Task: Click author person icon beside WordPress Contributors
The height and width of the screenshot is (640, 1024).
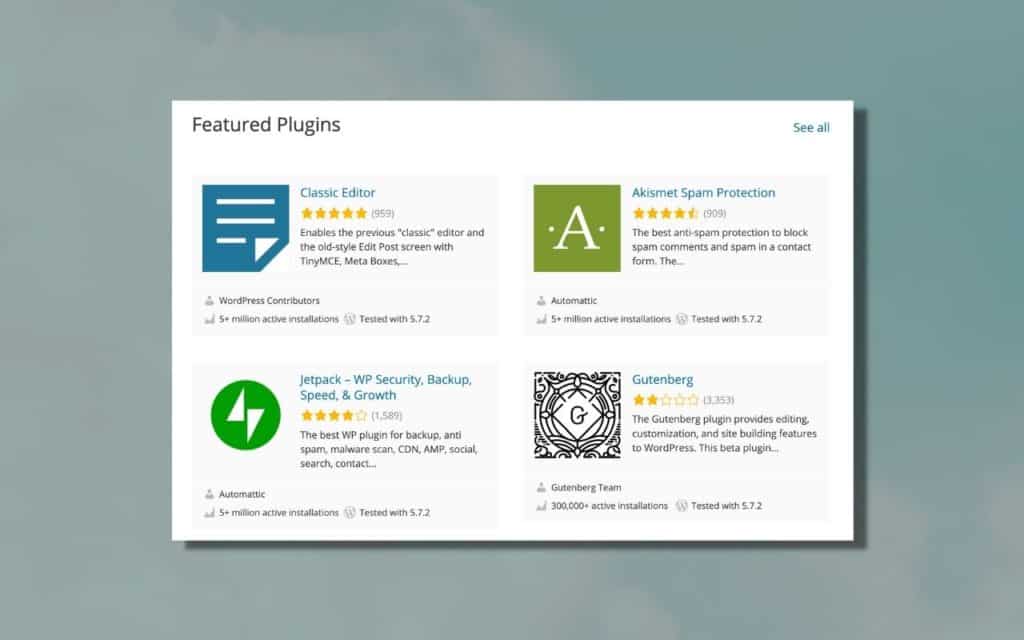Action: (209, 300)
